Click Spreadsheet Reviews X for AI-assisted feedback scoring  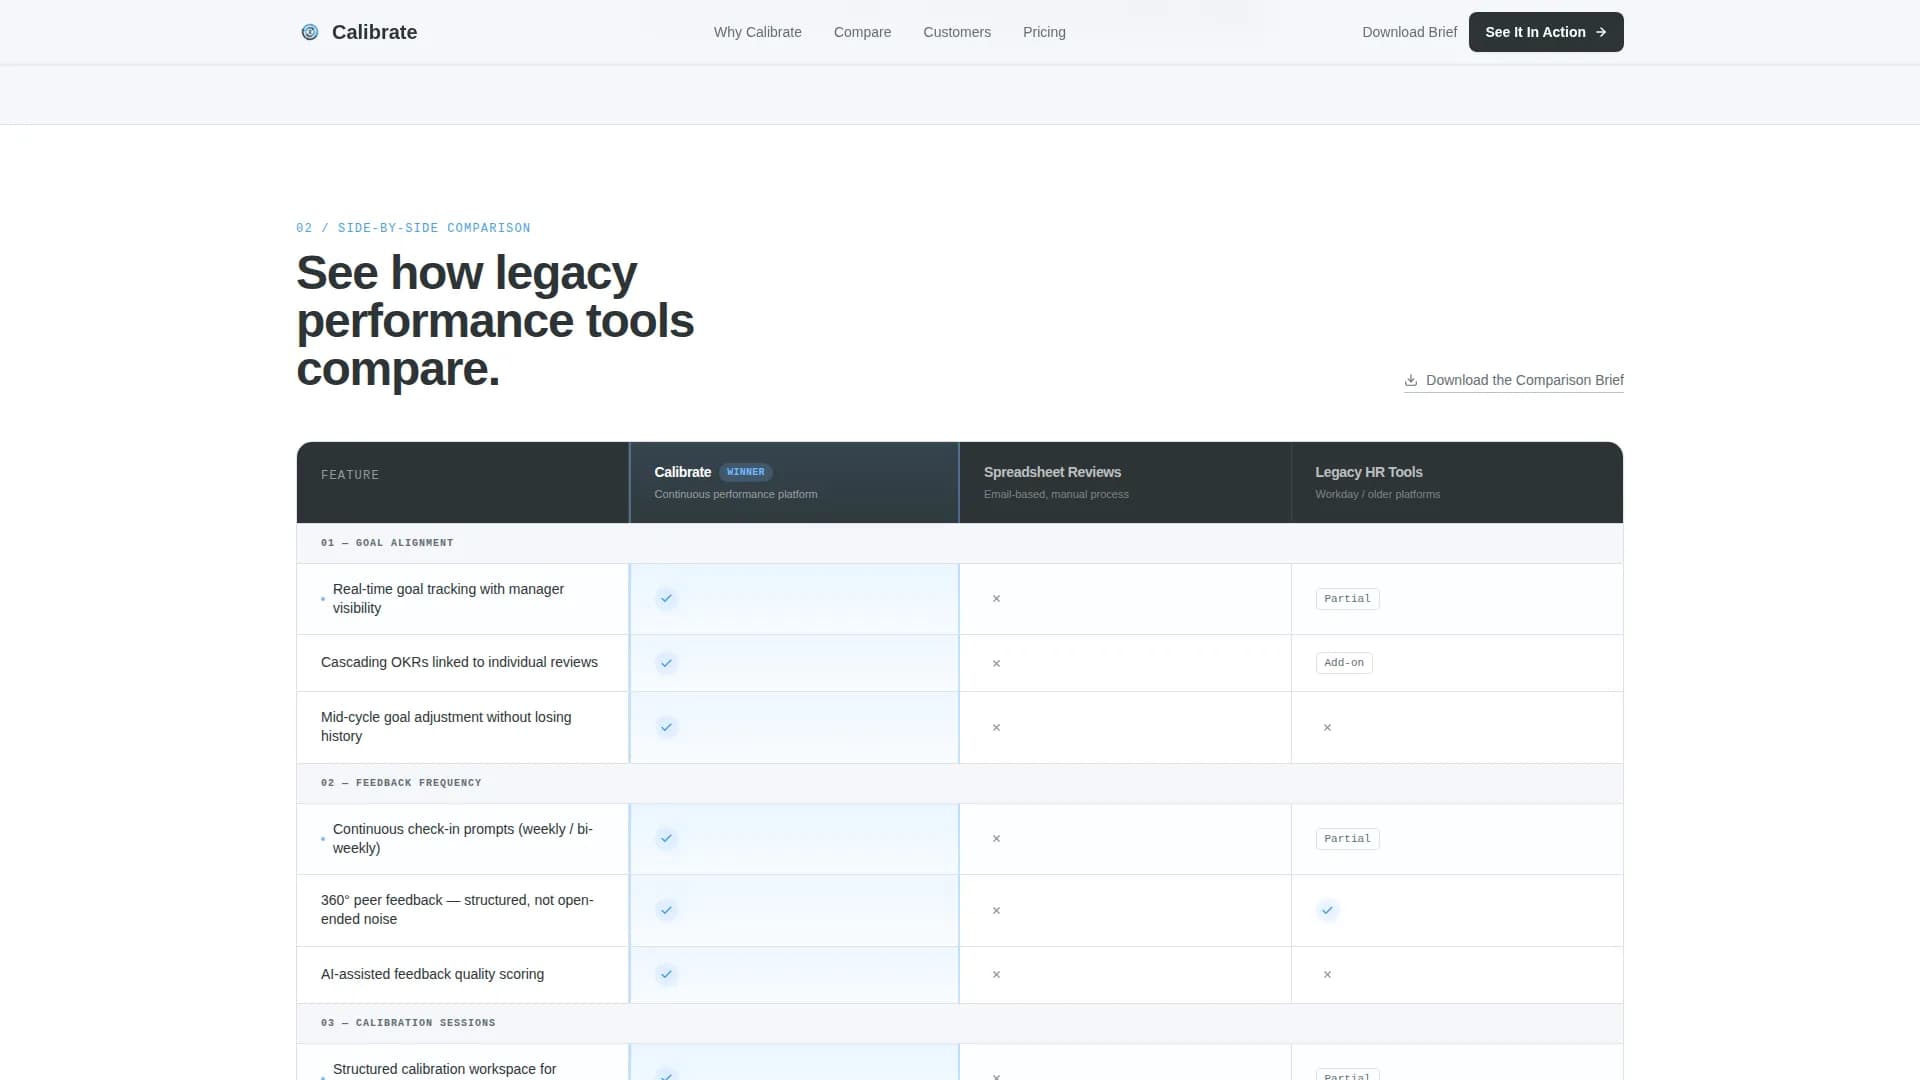996,974
